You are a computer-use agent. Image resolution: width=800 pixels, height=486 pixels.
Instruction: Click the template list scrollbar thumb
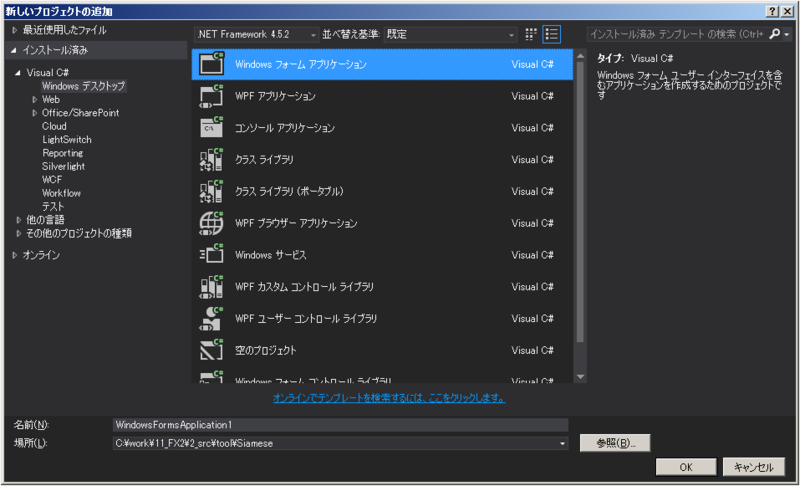(x=580, y=203)
